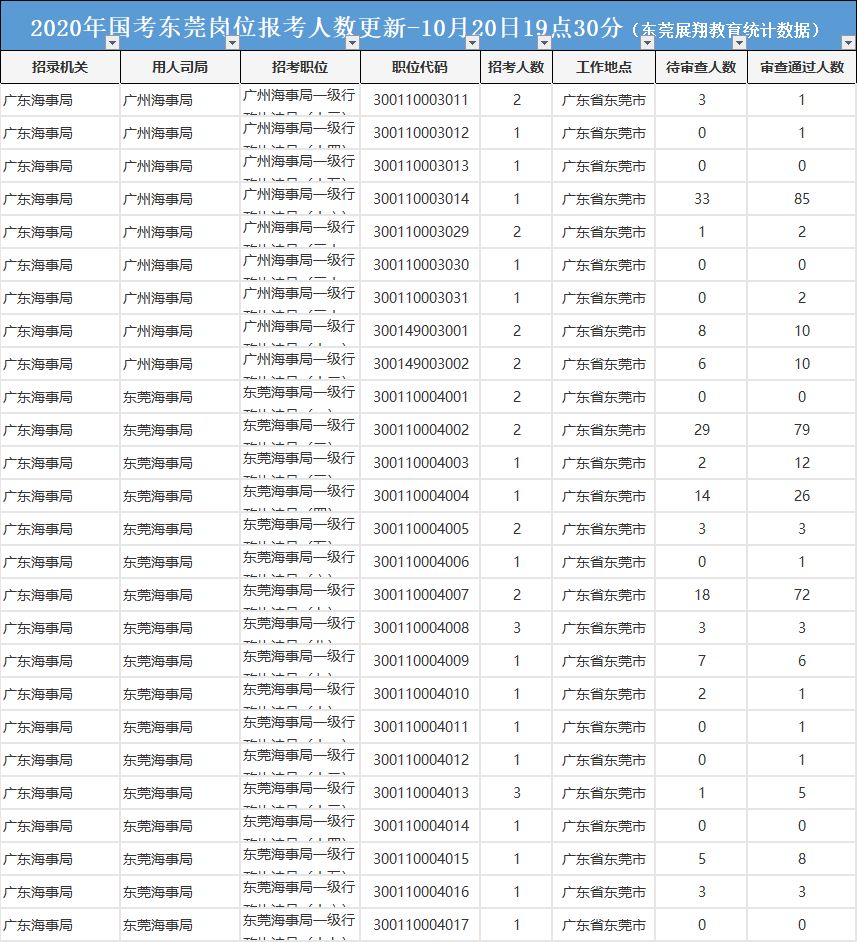The height and width of the screenshot is (942, 857).
Task: Open filter dropdown above 职位代码 column
Action: (473, 43)
